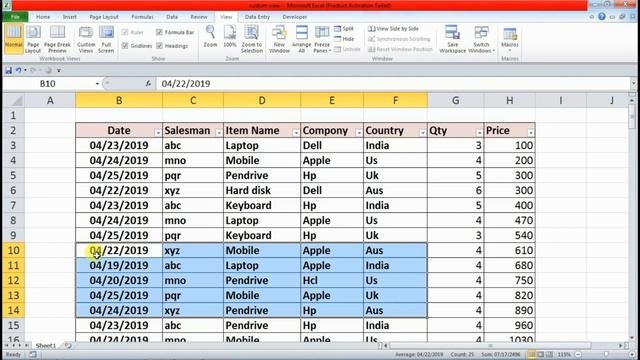Open the Insert ribbon tab
The width and height of the screenshot is (640, 360).
tap(70, 17)
